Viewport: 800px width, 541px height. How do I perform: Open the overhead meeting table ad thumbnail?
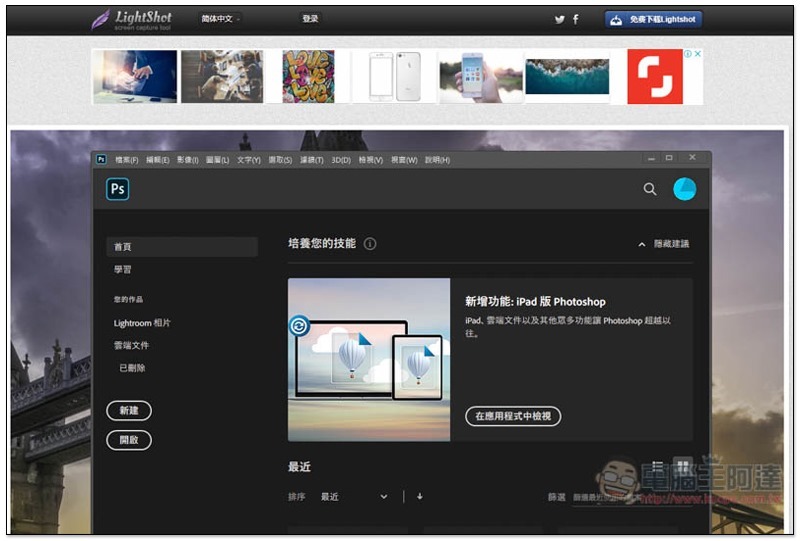[x=222, y=77]
